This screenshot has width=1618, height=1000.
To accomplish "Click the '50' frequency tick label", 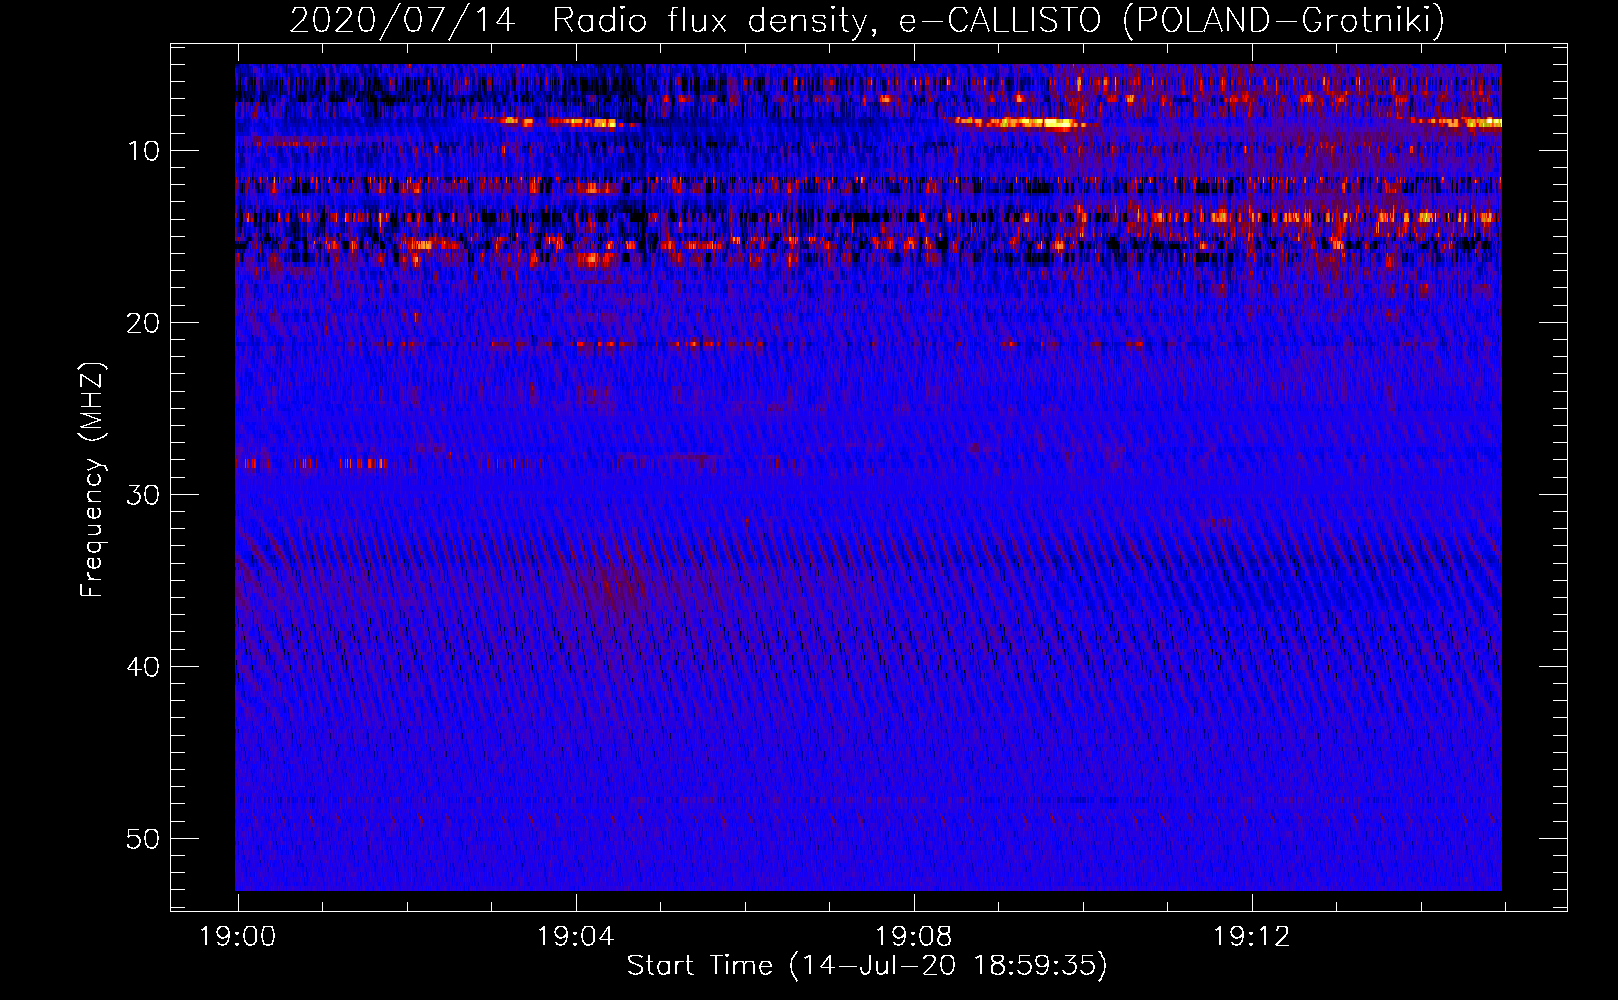I will (144, 839).
